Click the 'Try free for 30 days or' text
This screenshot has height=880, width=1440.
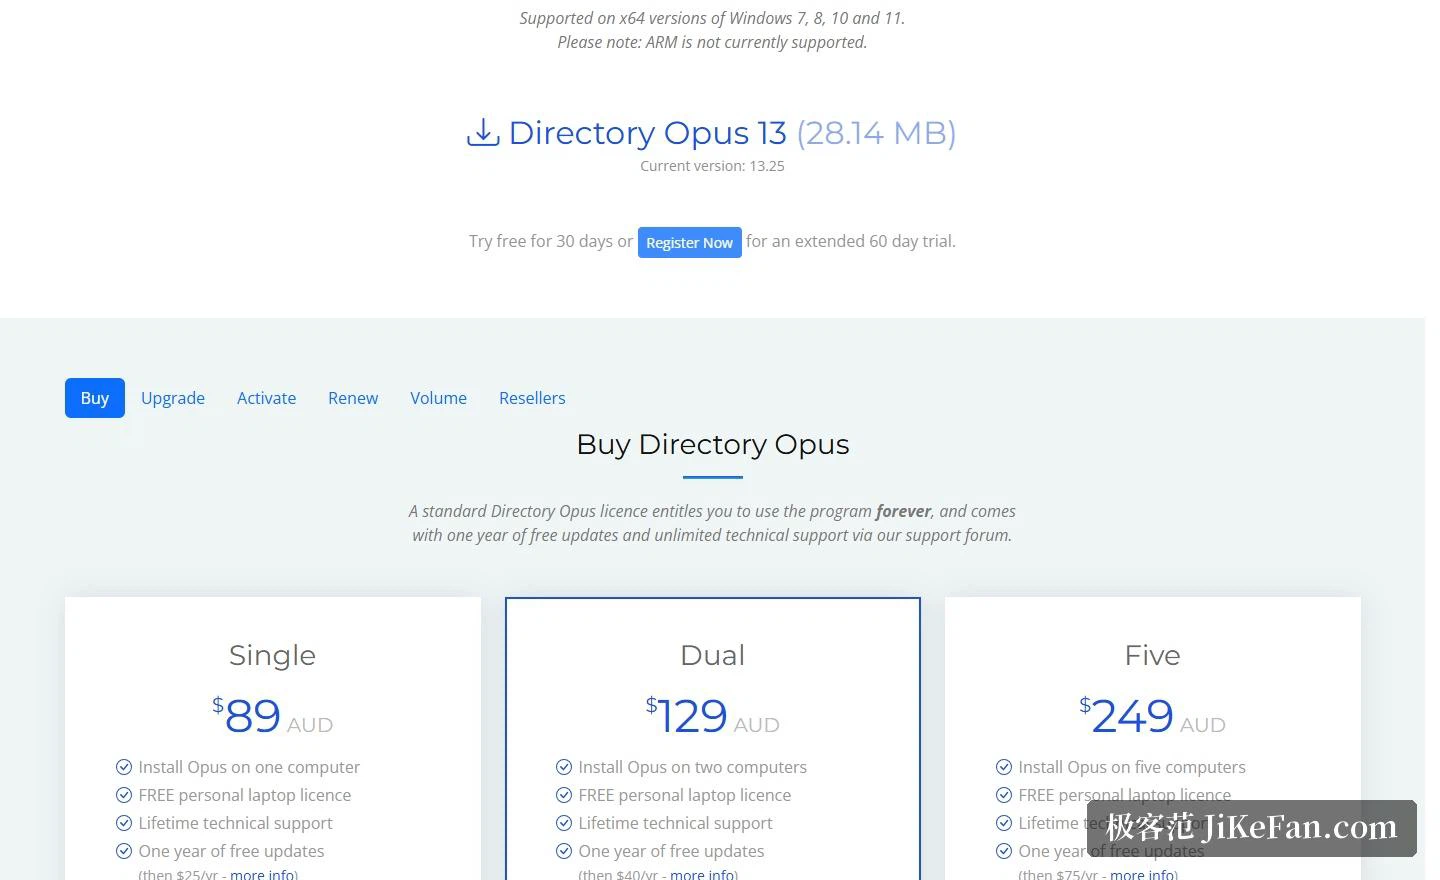[x=551, y=241]
